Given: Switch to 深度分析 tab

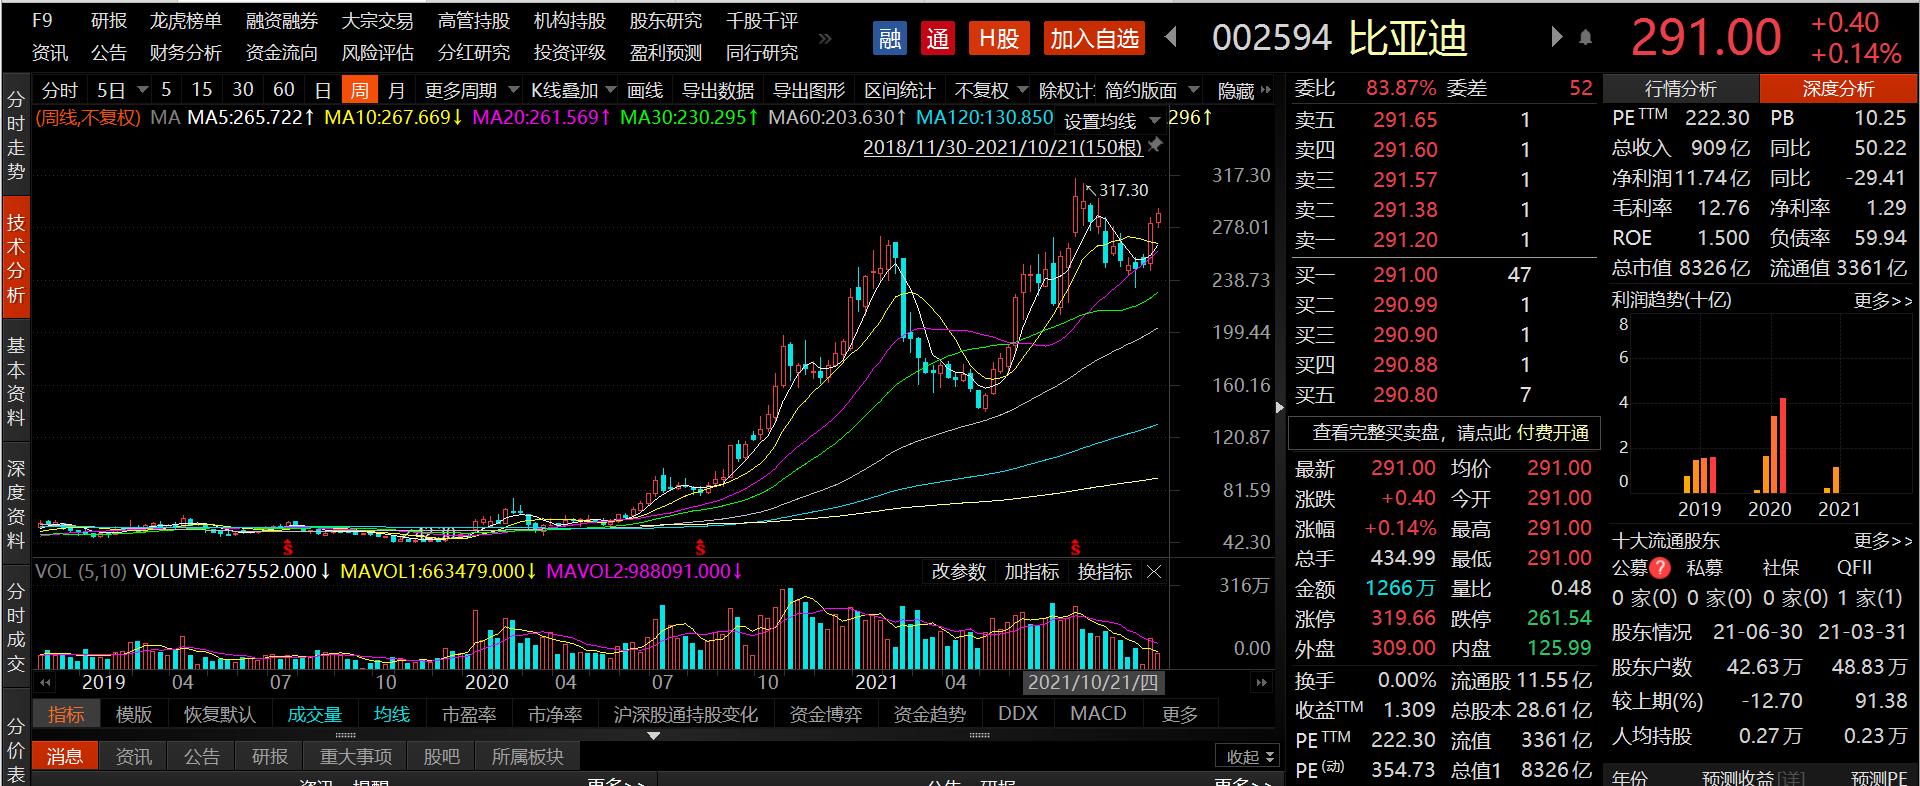Looking at the screenshot, I should (1838, 89).
